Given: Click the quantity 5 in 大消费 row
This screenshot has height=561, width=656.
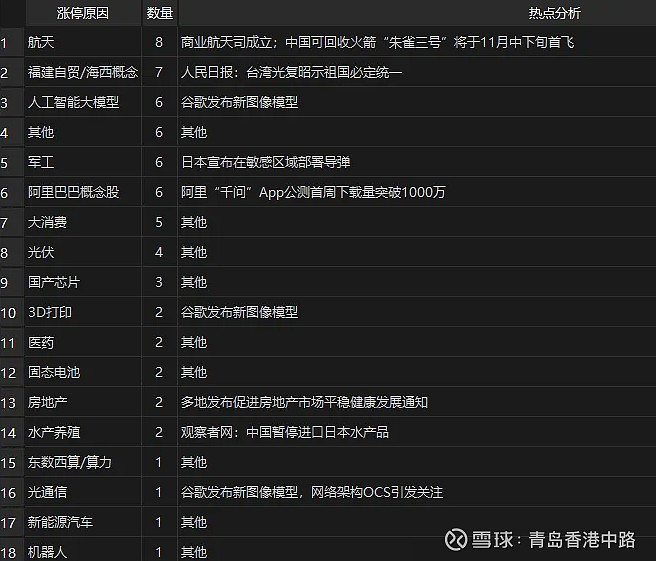Looking at the screenshot, I should pos(159,222).
